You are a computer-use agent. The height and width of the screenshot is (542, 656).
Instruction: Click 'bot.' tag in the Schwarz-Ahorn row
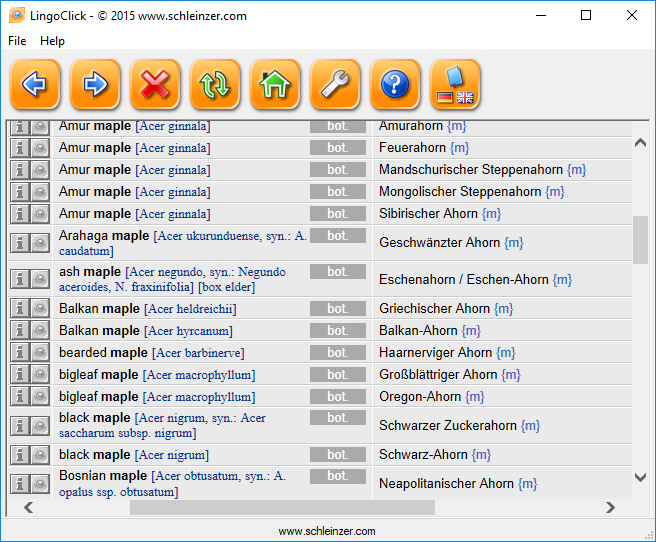[338, 455]
